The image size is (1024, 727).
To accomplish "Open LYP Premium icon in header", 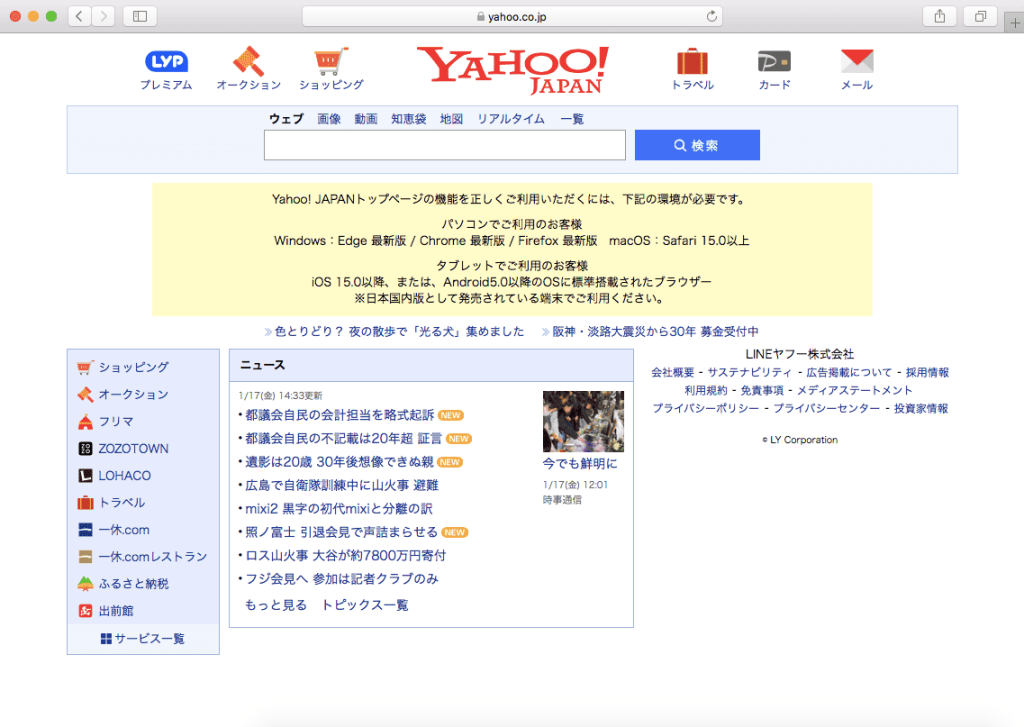I will (x=166, y=61).
